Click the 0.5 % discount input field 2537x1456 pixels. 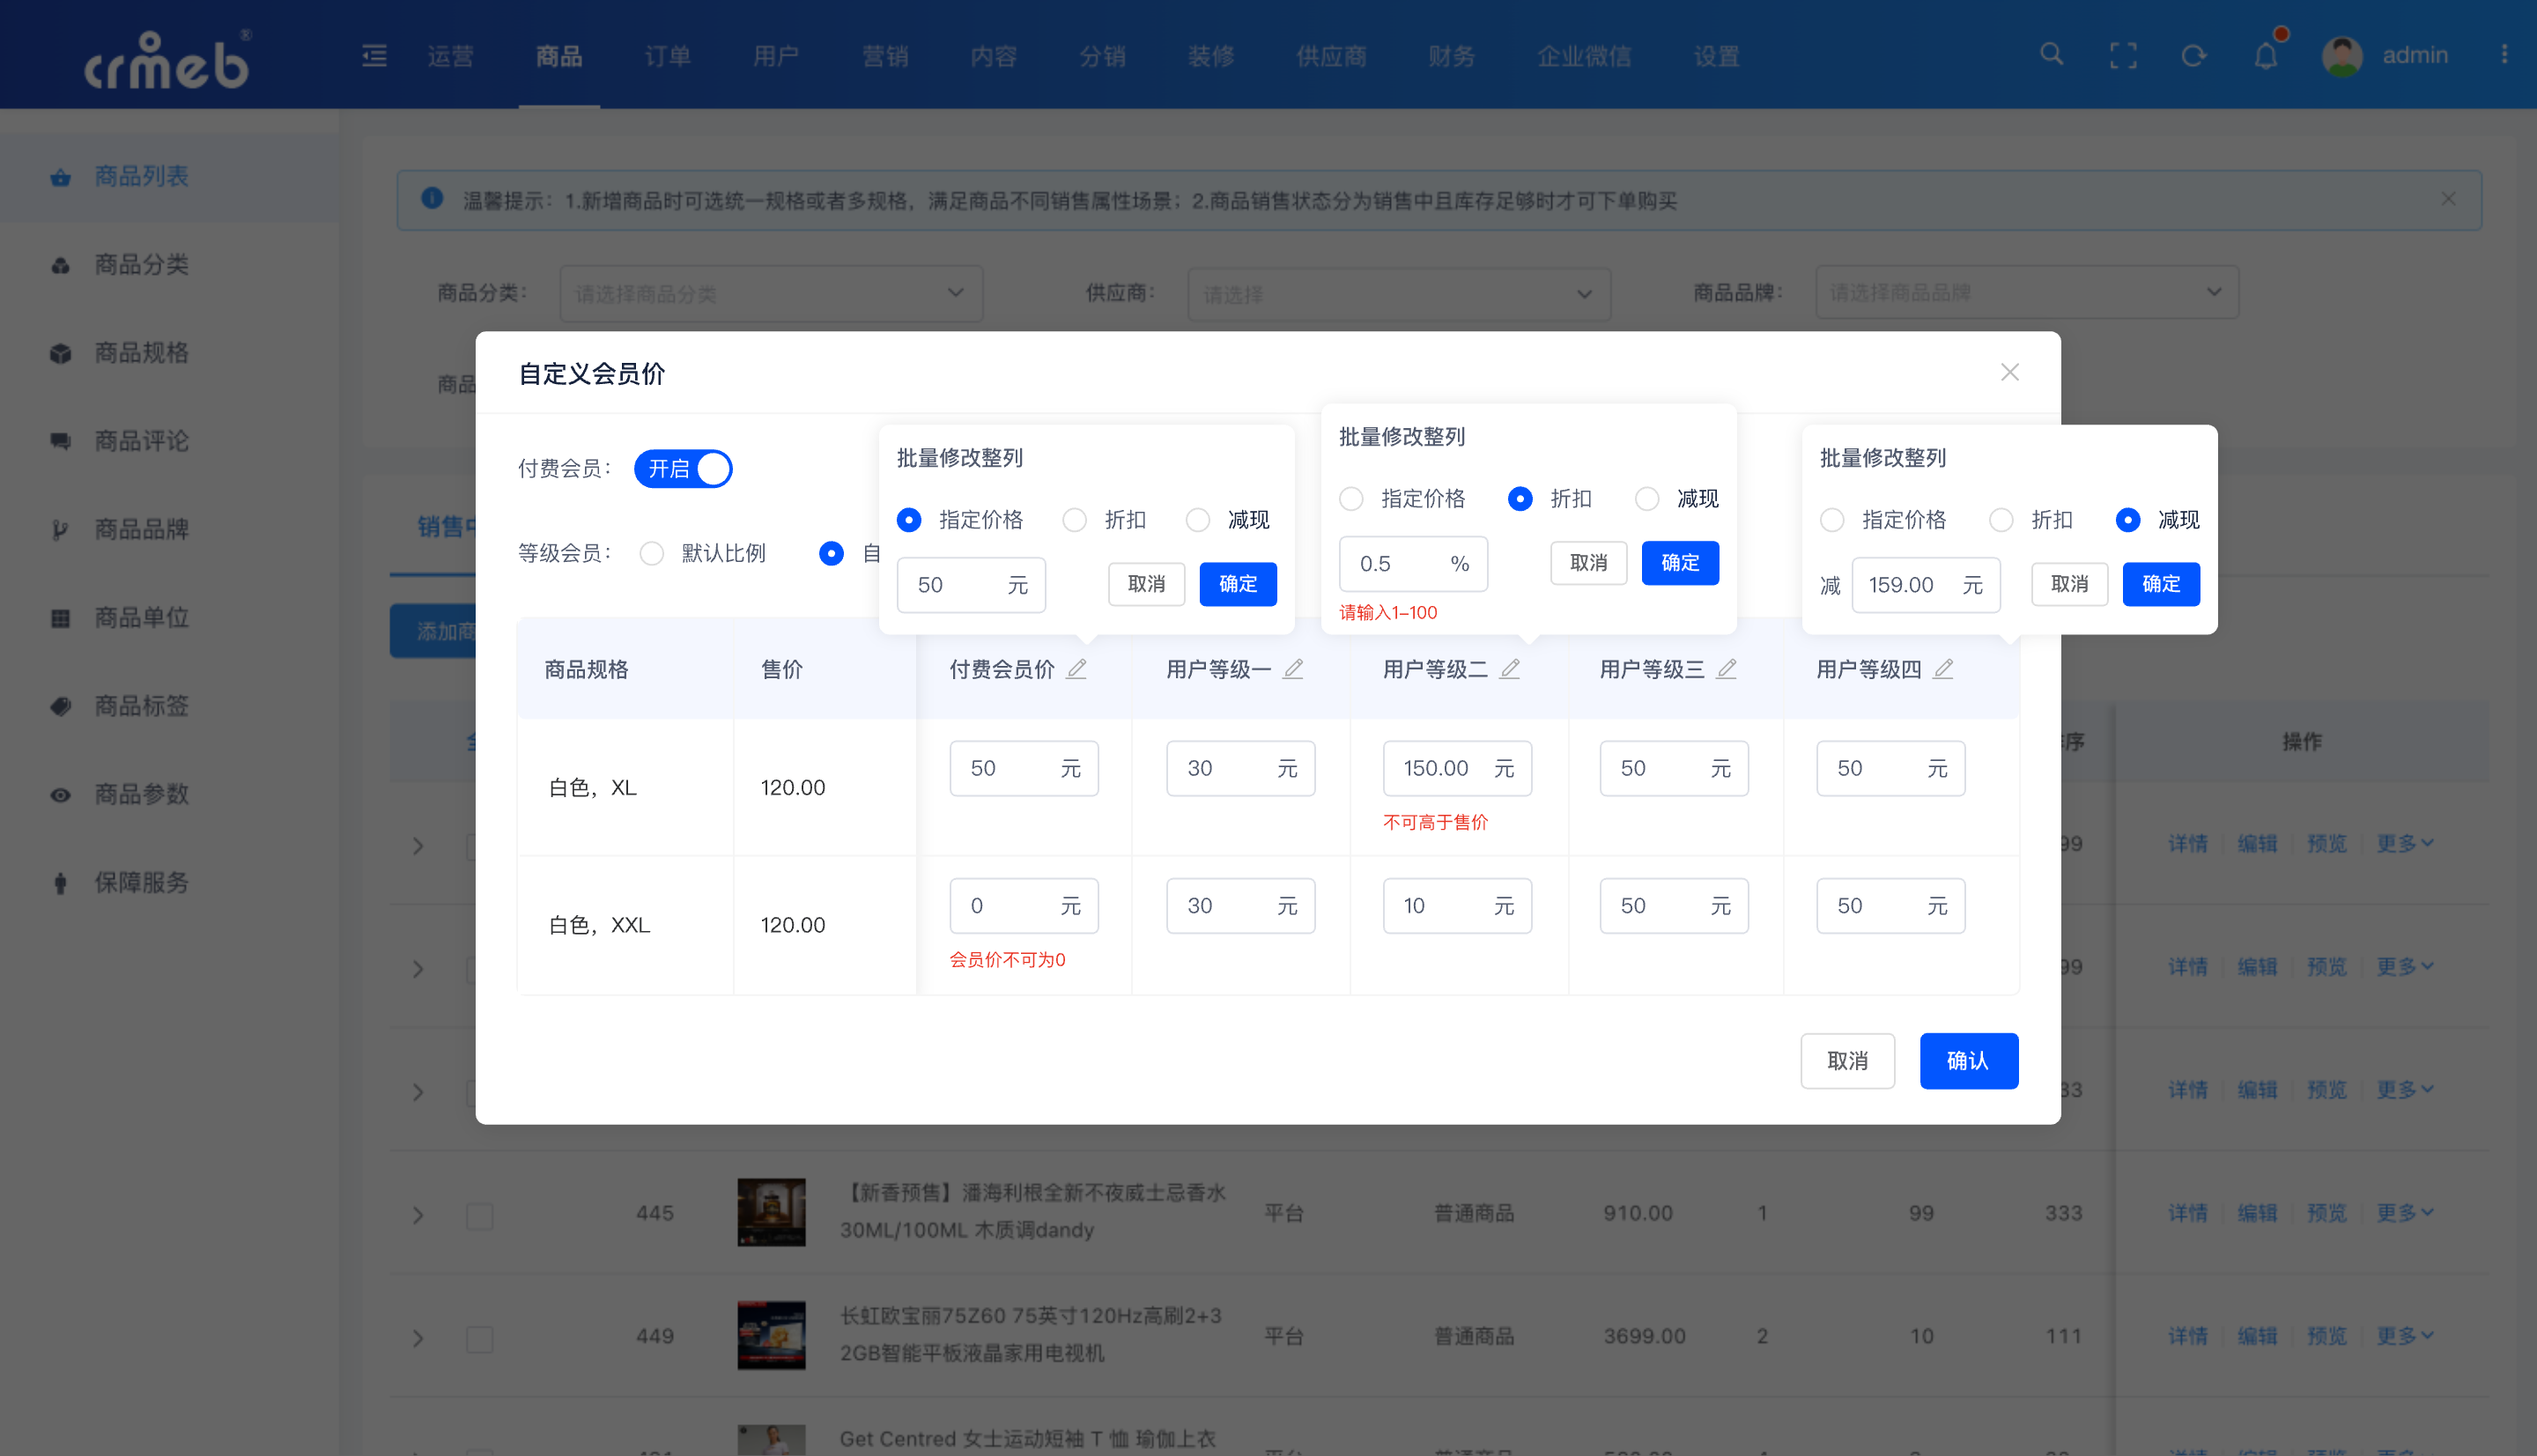pyautogui.click(x=1413, y=564)
